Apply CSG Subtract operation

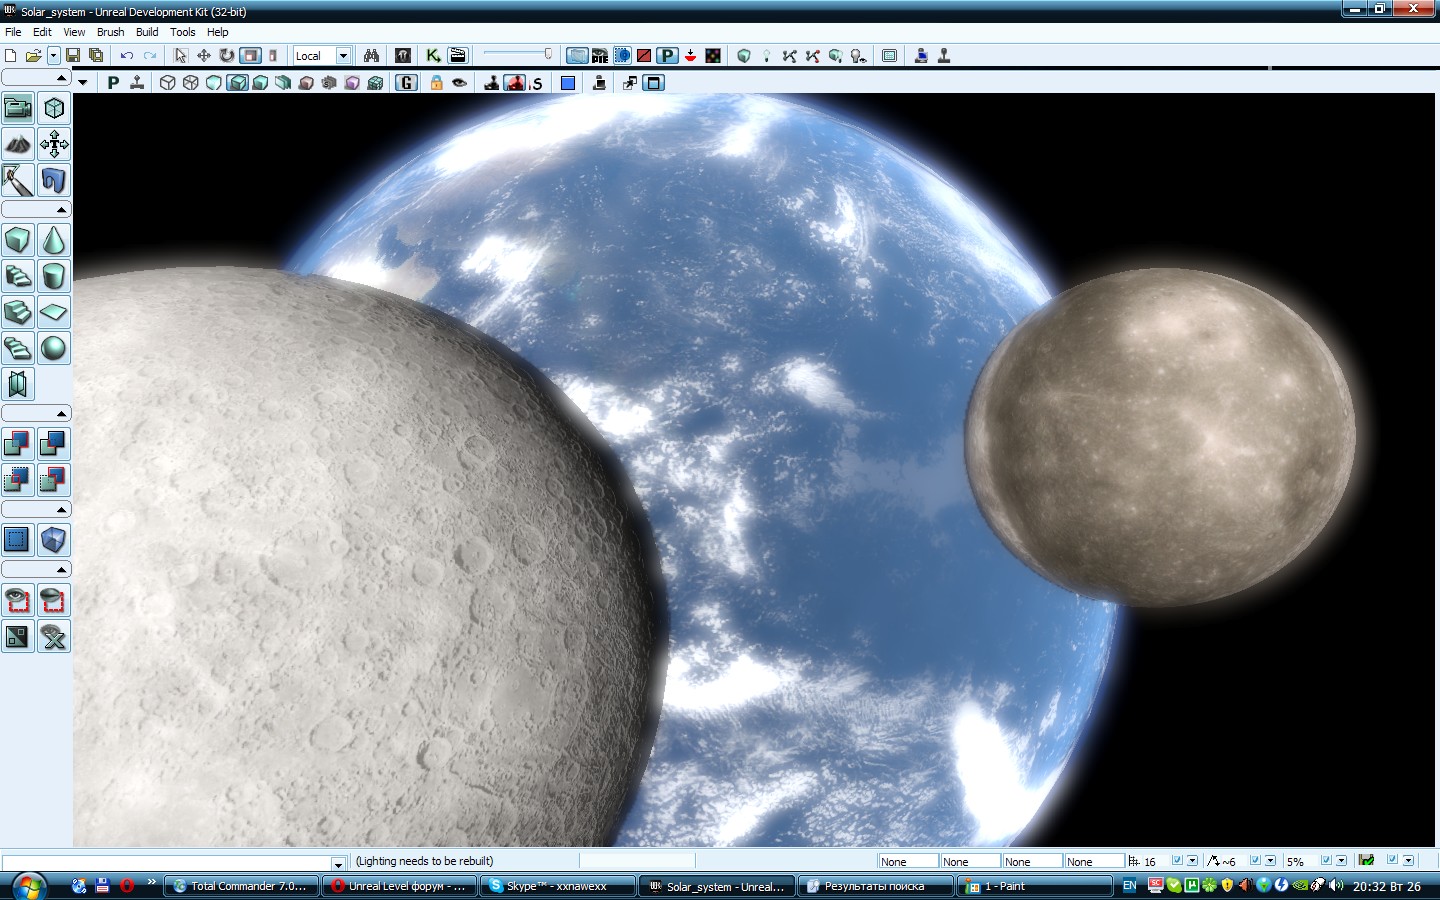click(54, 444)
